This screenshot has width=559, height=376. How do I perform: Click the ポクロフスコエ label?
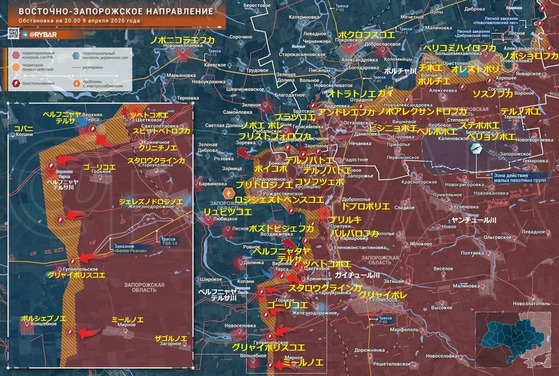pyautogui.click(x=366, y=35)
